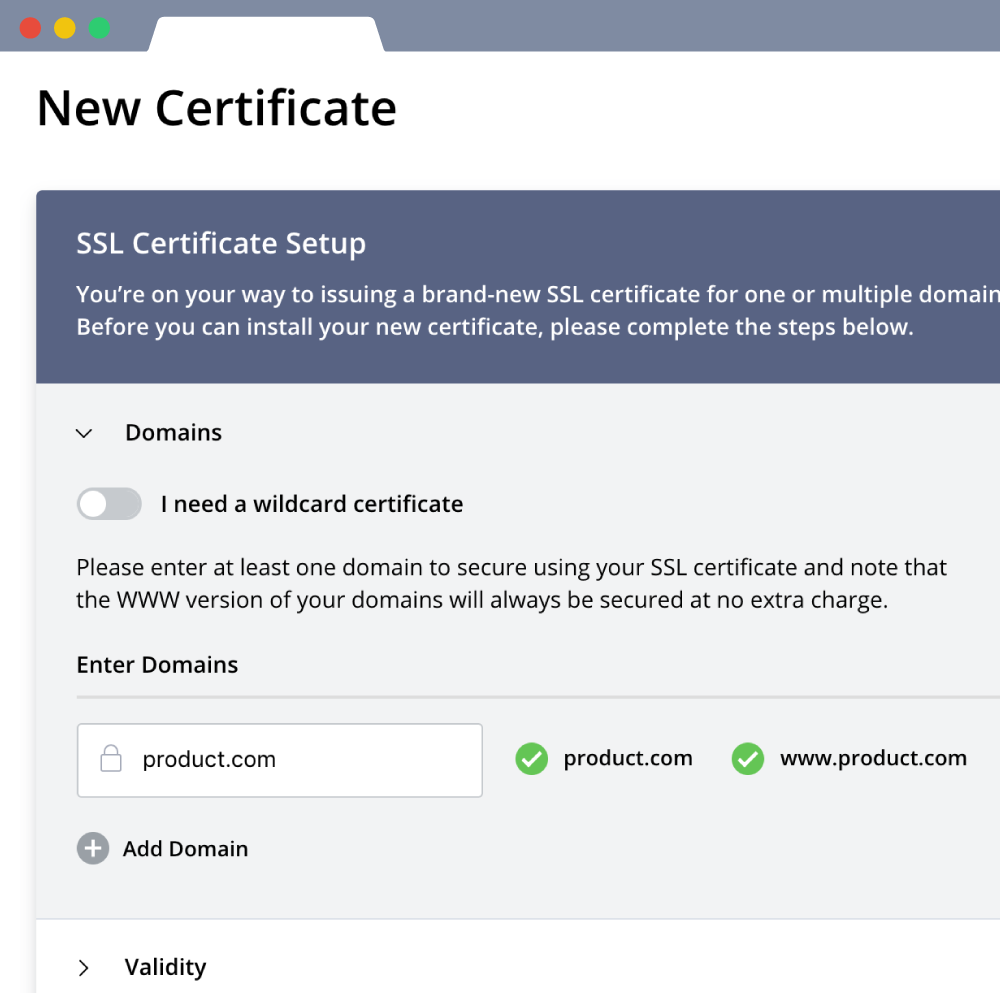Select the product.com domain input field
The width and height of the screenshot is (1000, 993).
(x=280, y=760)
